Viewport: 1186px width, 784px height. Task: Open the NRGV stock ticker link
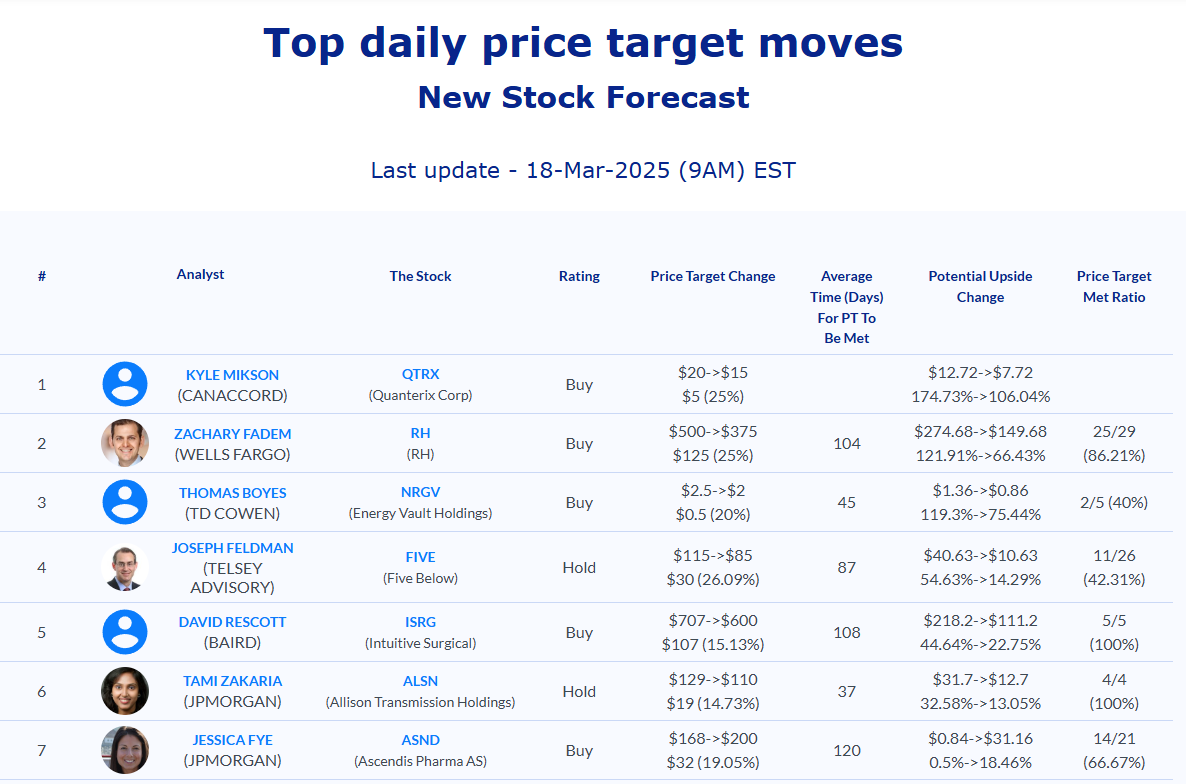[x=421, y=492]
